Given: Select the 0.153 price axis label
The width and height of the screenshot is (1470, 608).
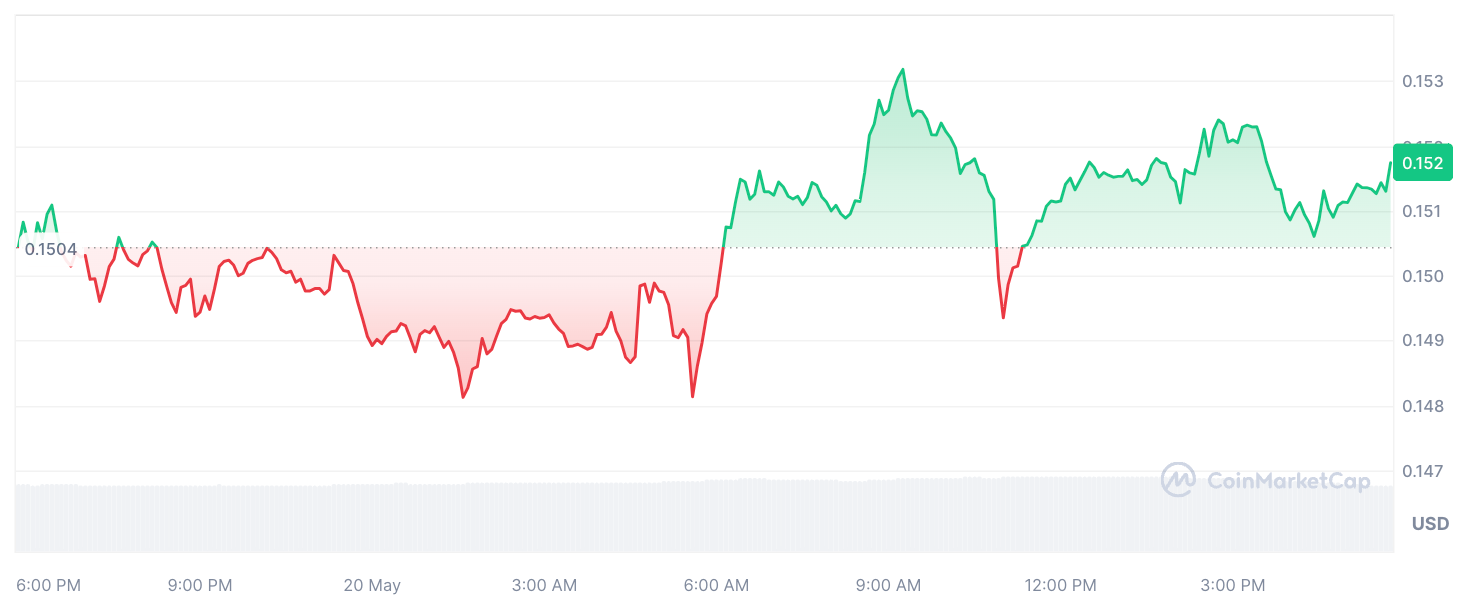Looking at the screenshot, I should [1422, 81].
